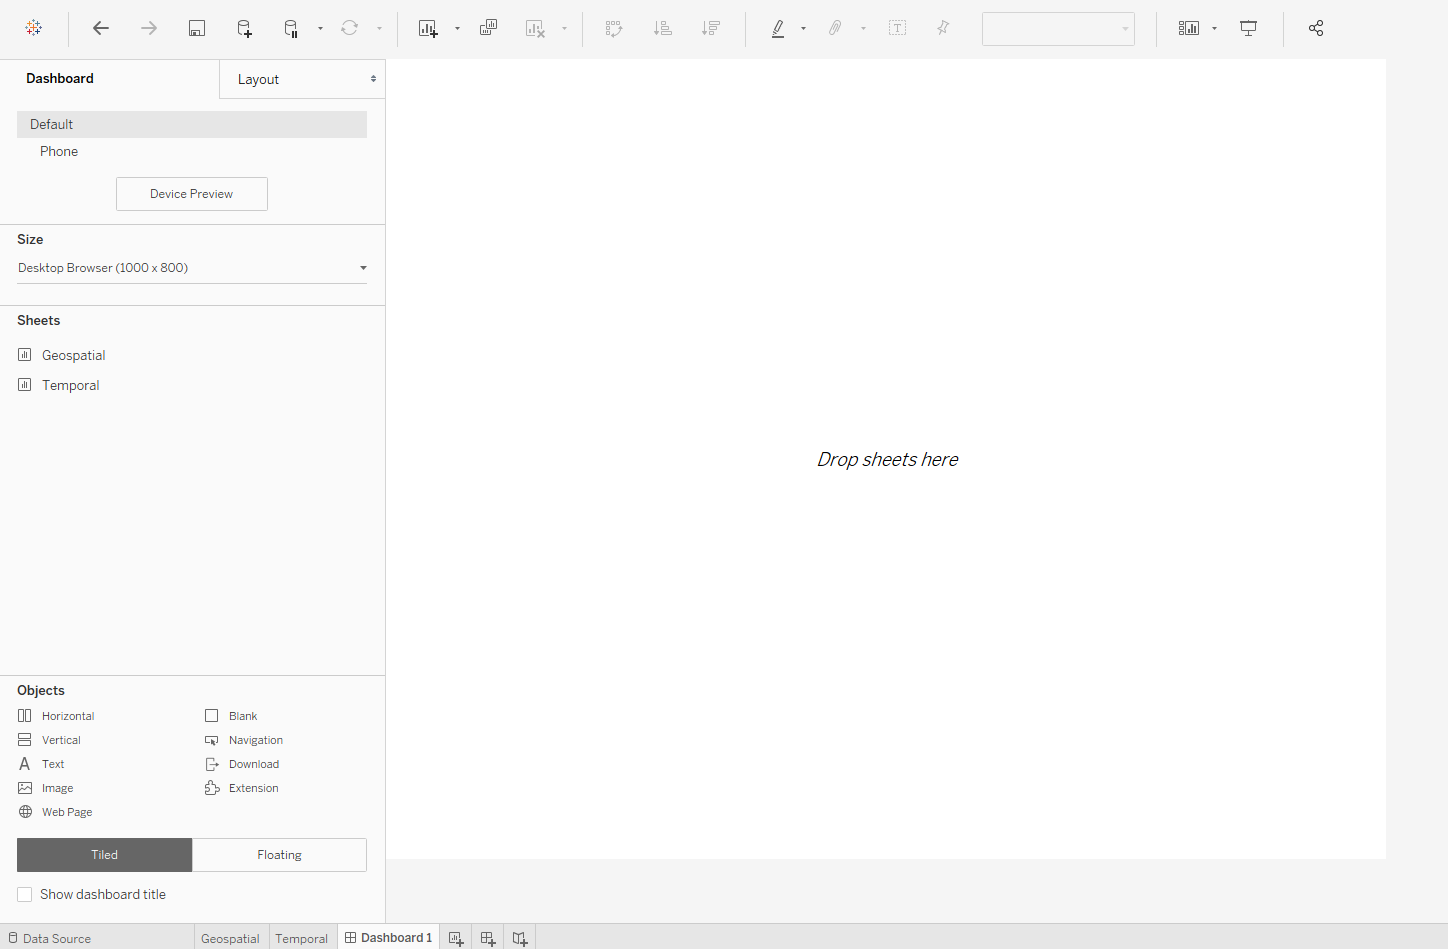Click the Tableau logo icon in the toolbar
The width and height of the screenshot is (1448, 949).
click(34, 28)
